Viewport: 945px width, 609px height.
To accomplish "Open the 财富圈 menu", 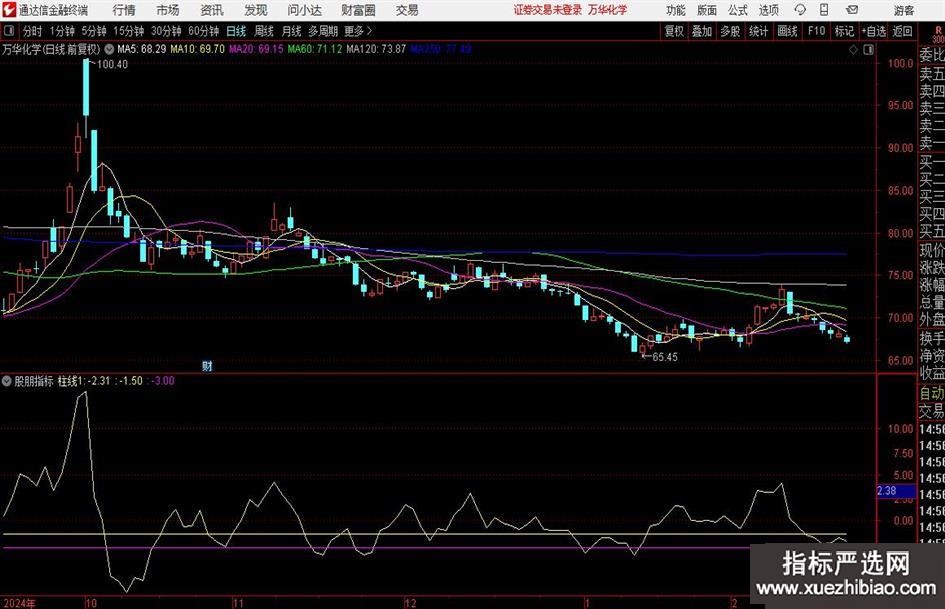I will [358, 10].
